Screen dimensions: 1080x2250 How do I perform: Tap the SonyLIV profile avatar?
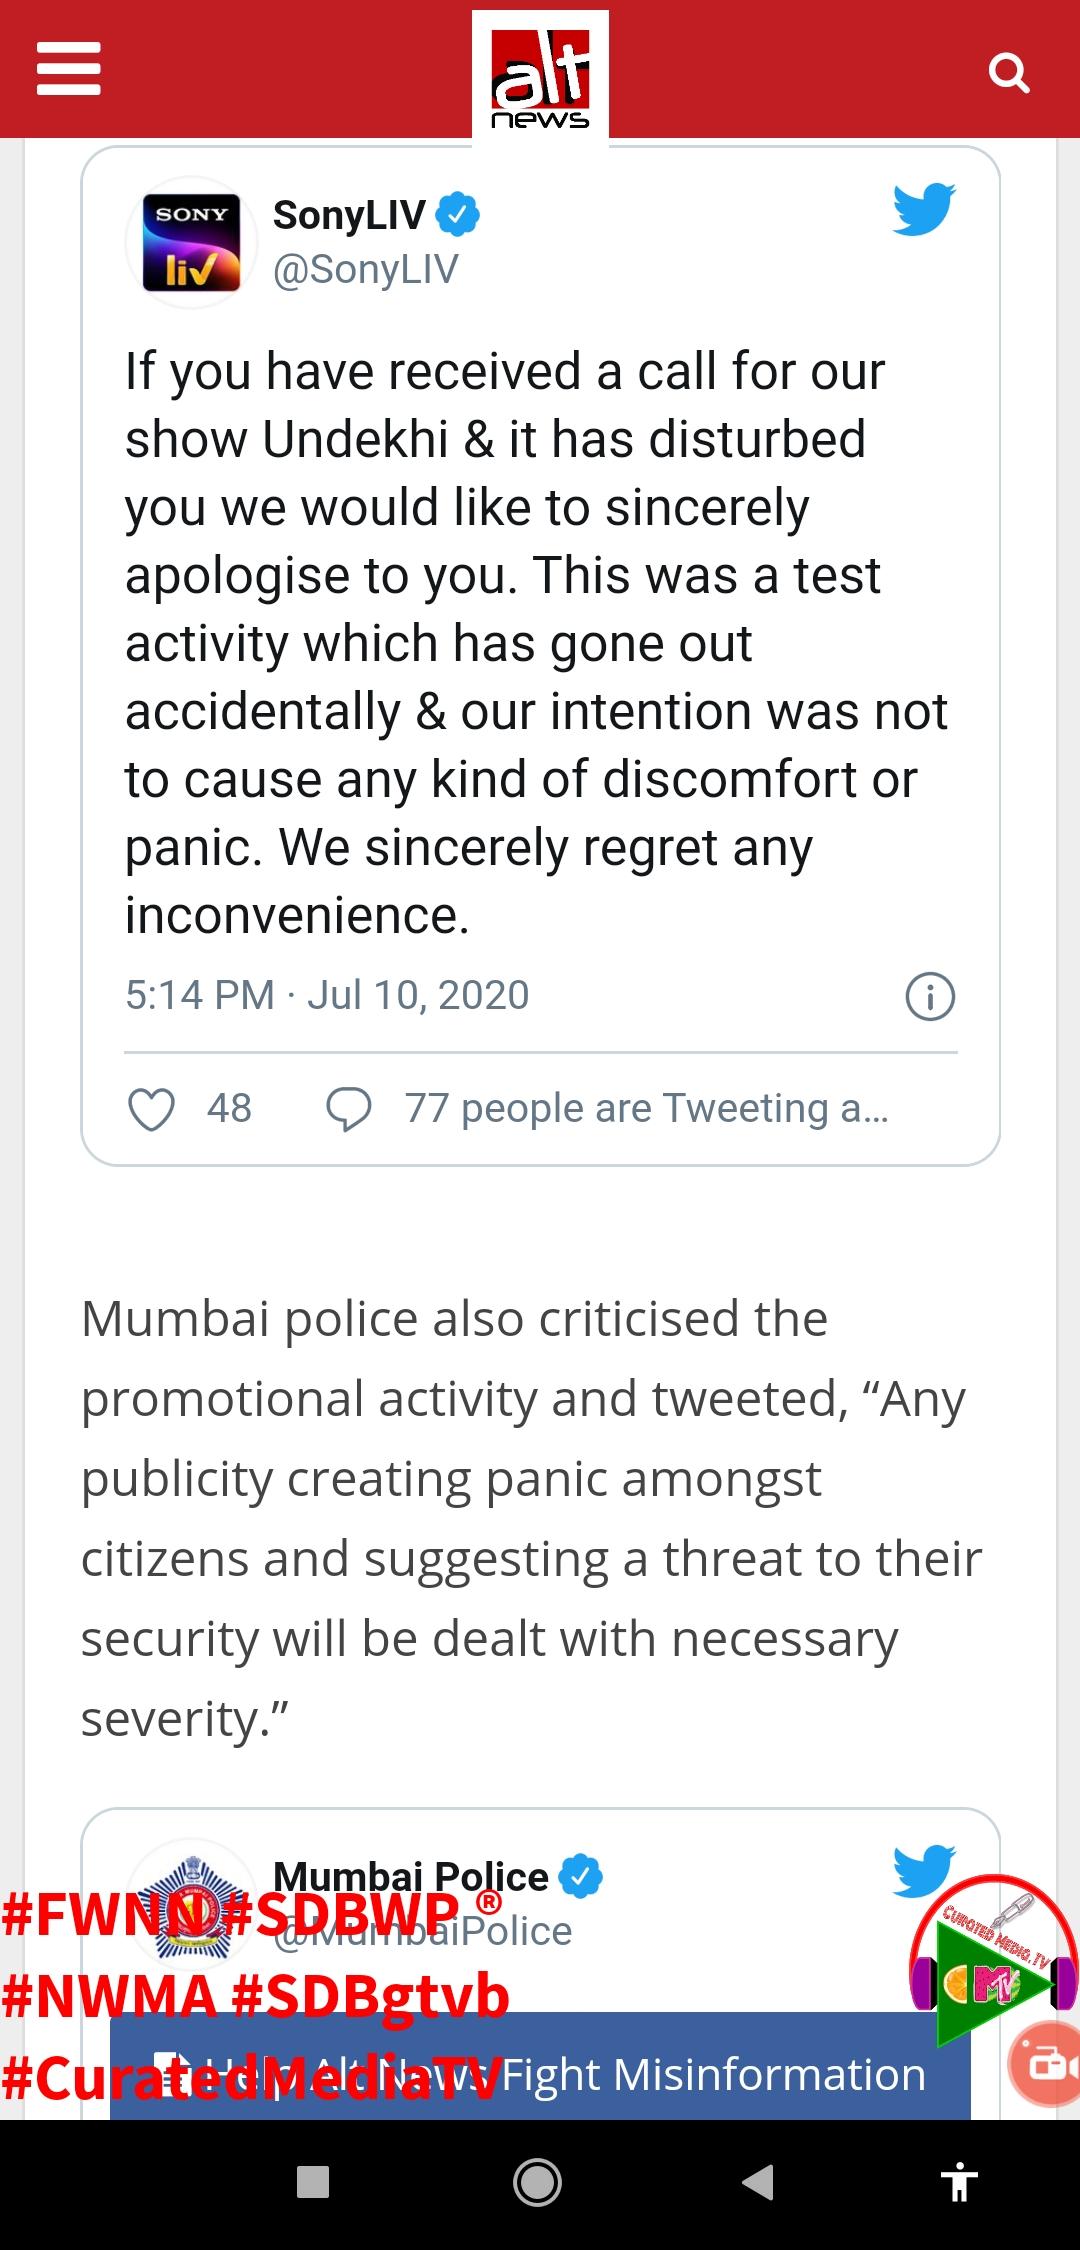(191, 242)
